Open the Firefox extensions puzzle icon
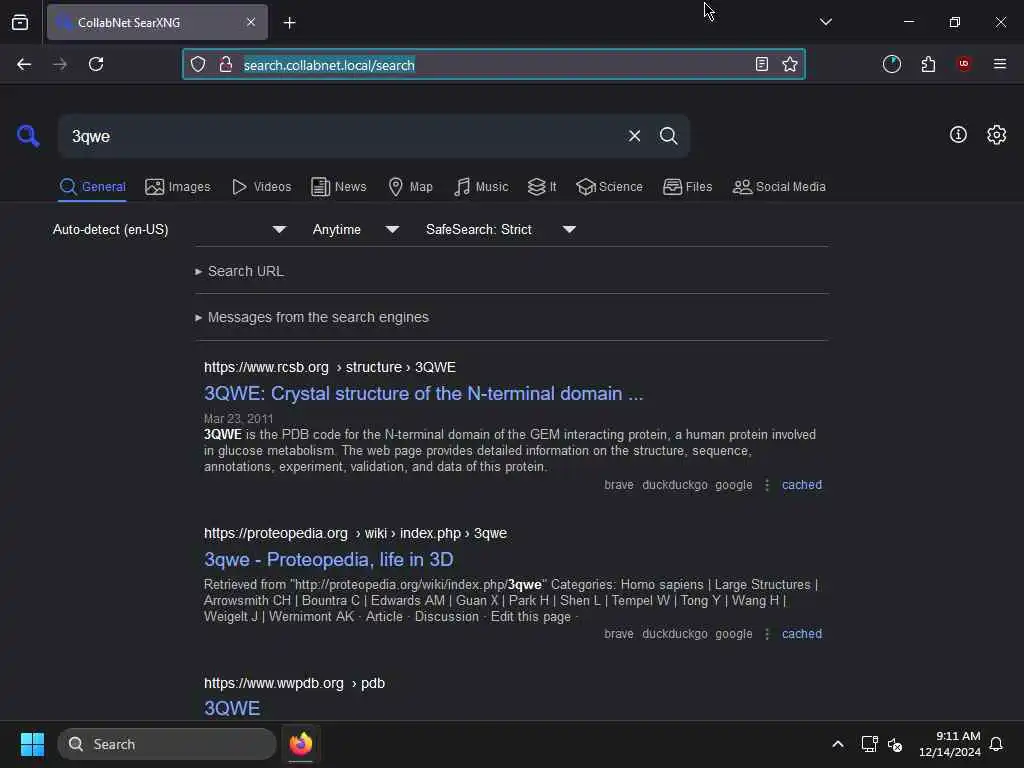The height and width of the screenshot is (768, 1024). [928, 64]
